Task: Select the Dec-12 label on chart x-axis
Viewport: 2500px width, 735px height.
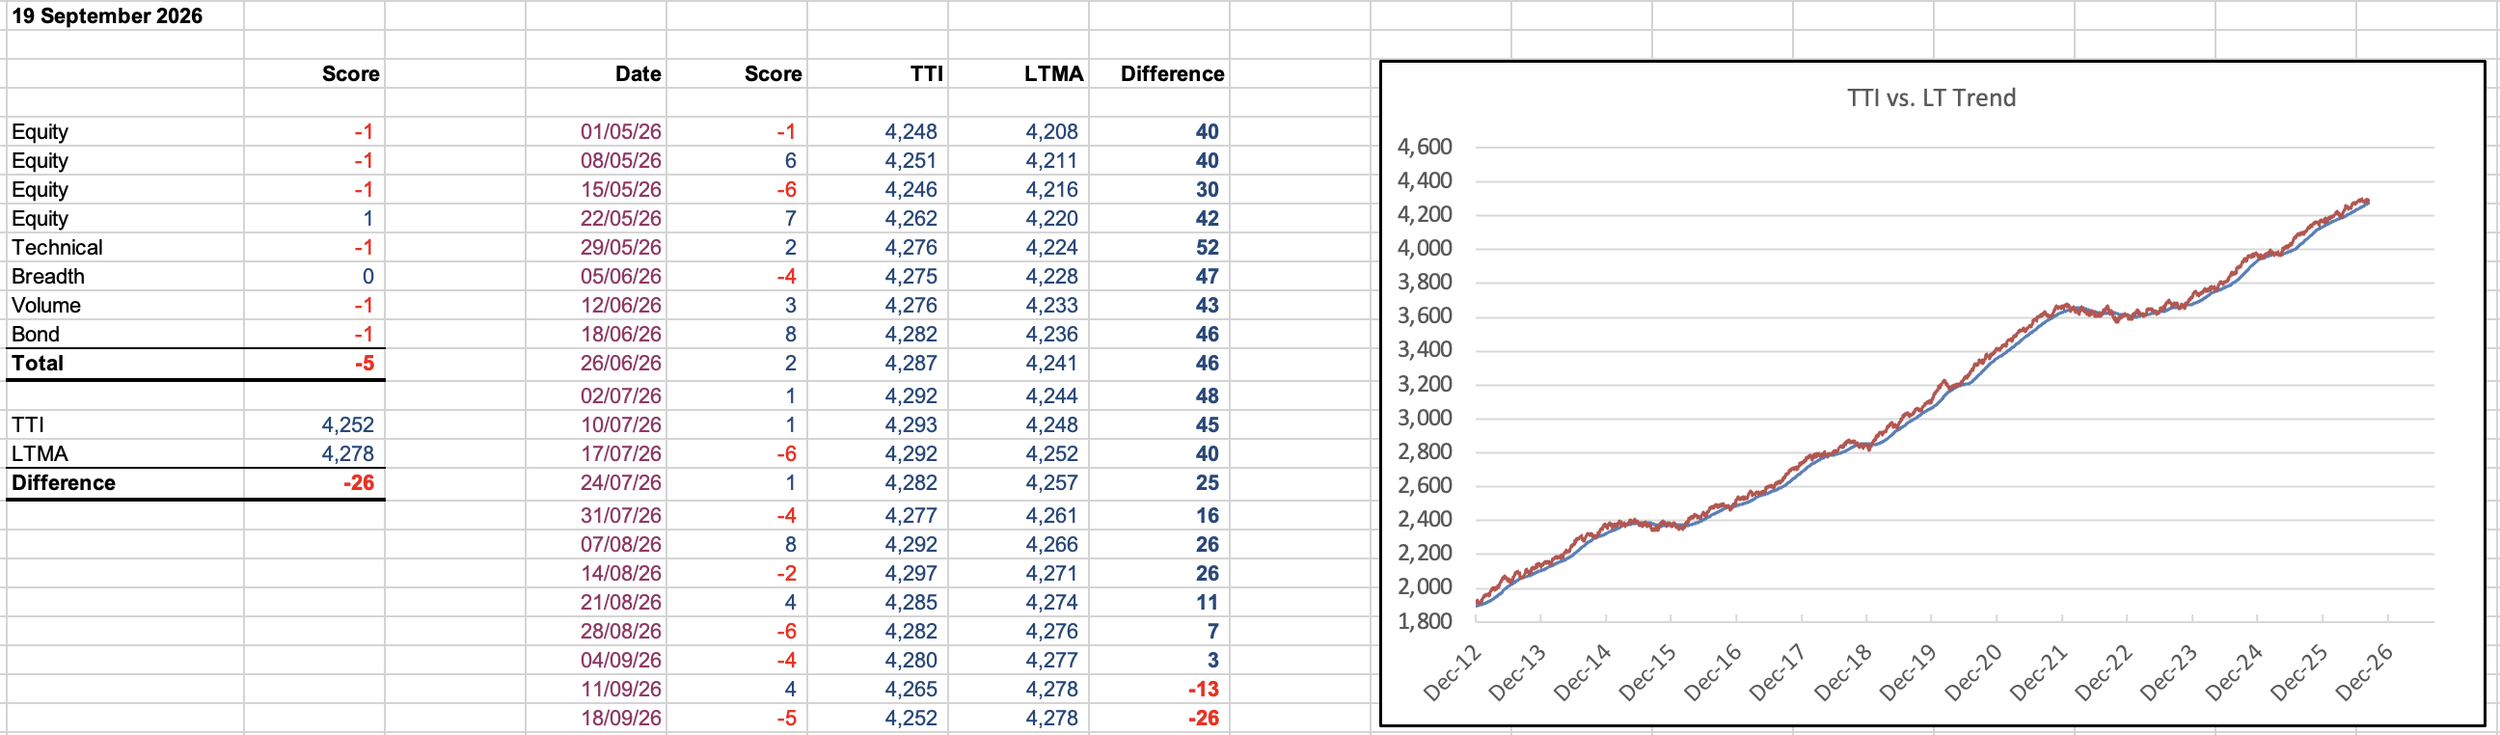Action: click(x=1452, y=673)
